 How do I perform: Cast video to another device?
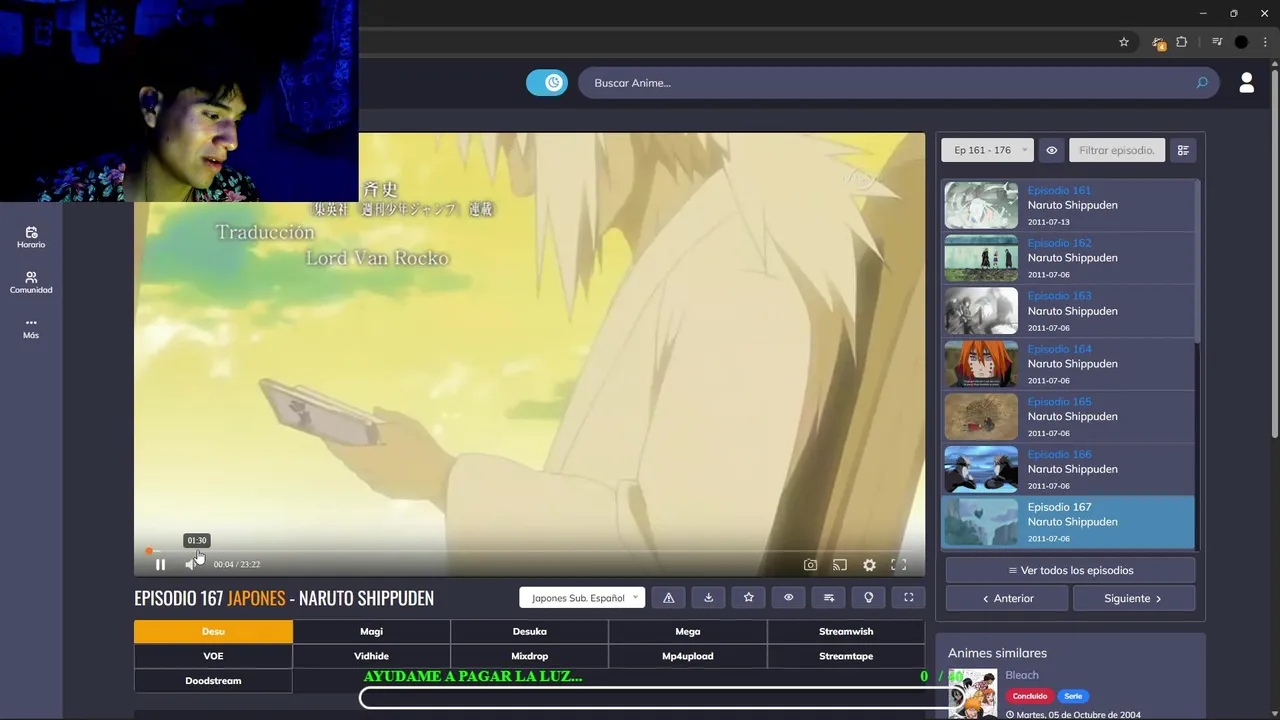pos(840,565)
